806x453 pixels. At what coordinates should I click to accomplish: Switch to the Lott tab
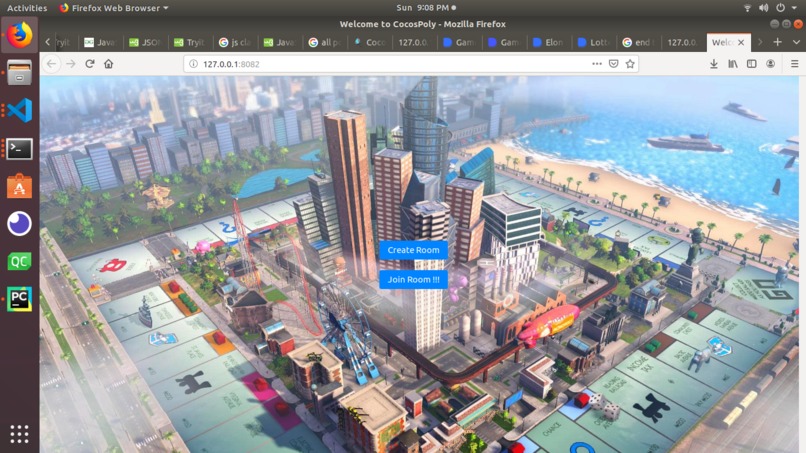(594, 42)
